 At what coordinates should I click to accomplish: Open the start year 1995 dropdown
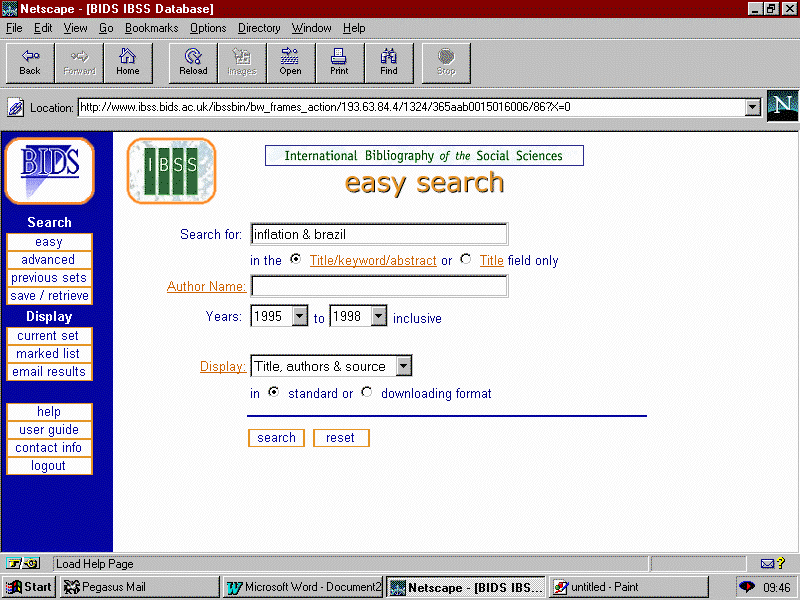(x=300, y=316)
